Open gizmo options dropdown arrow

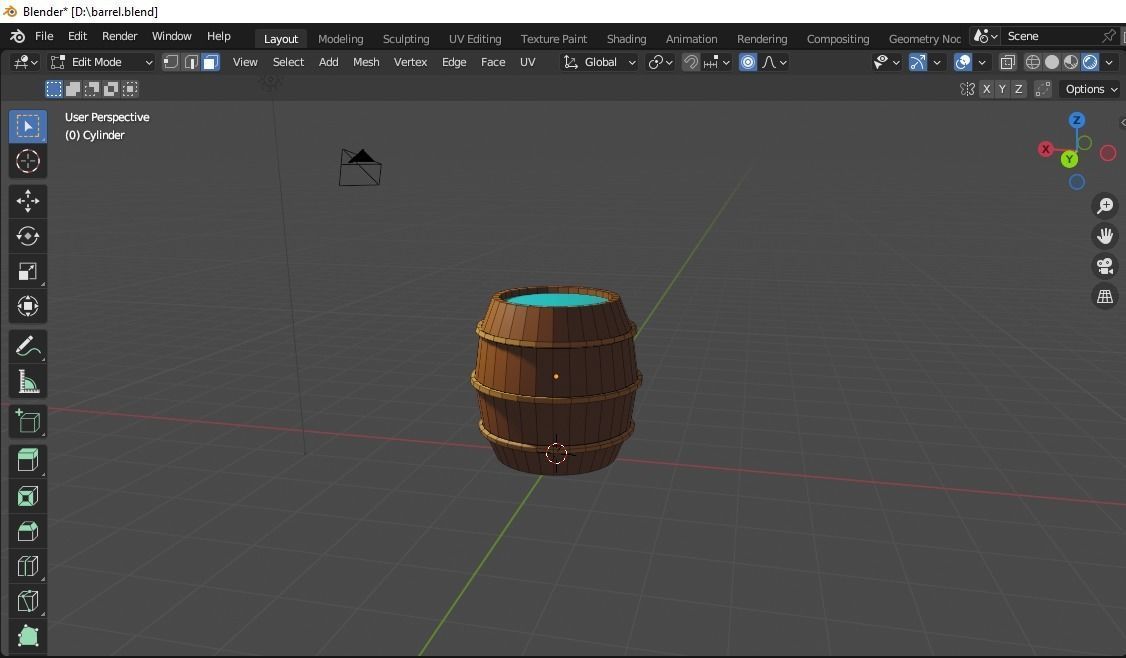click(x=936, y=62)
